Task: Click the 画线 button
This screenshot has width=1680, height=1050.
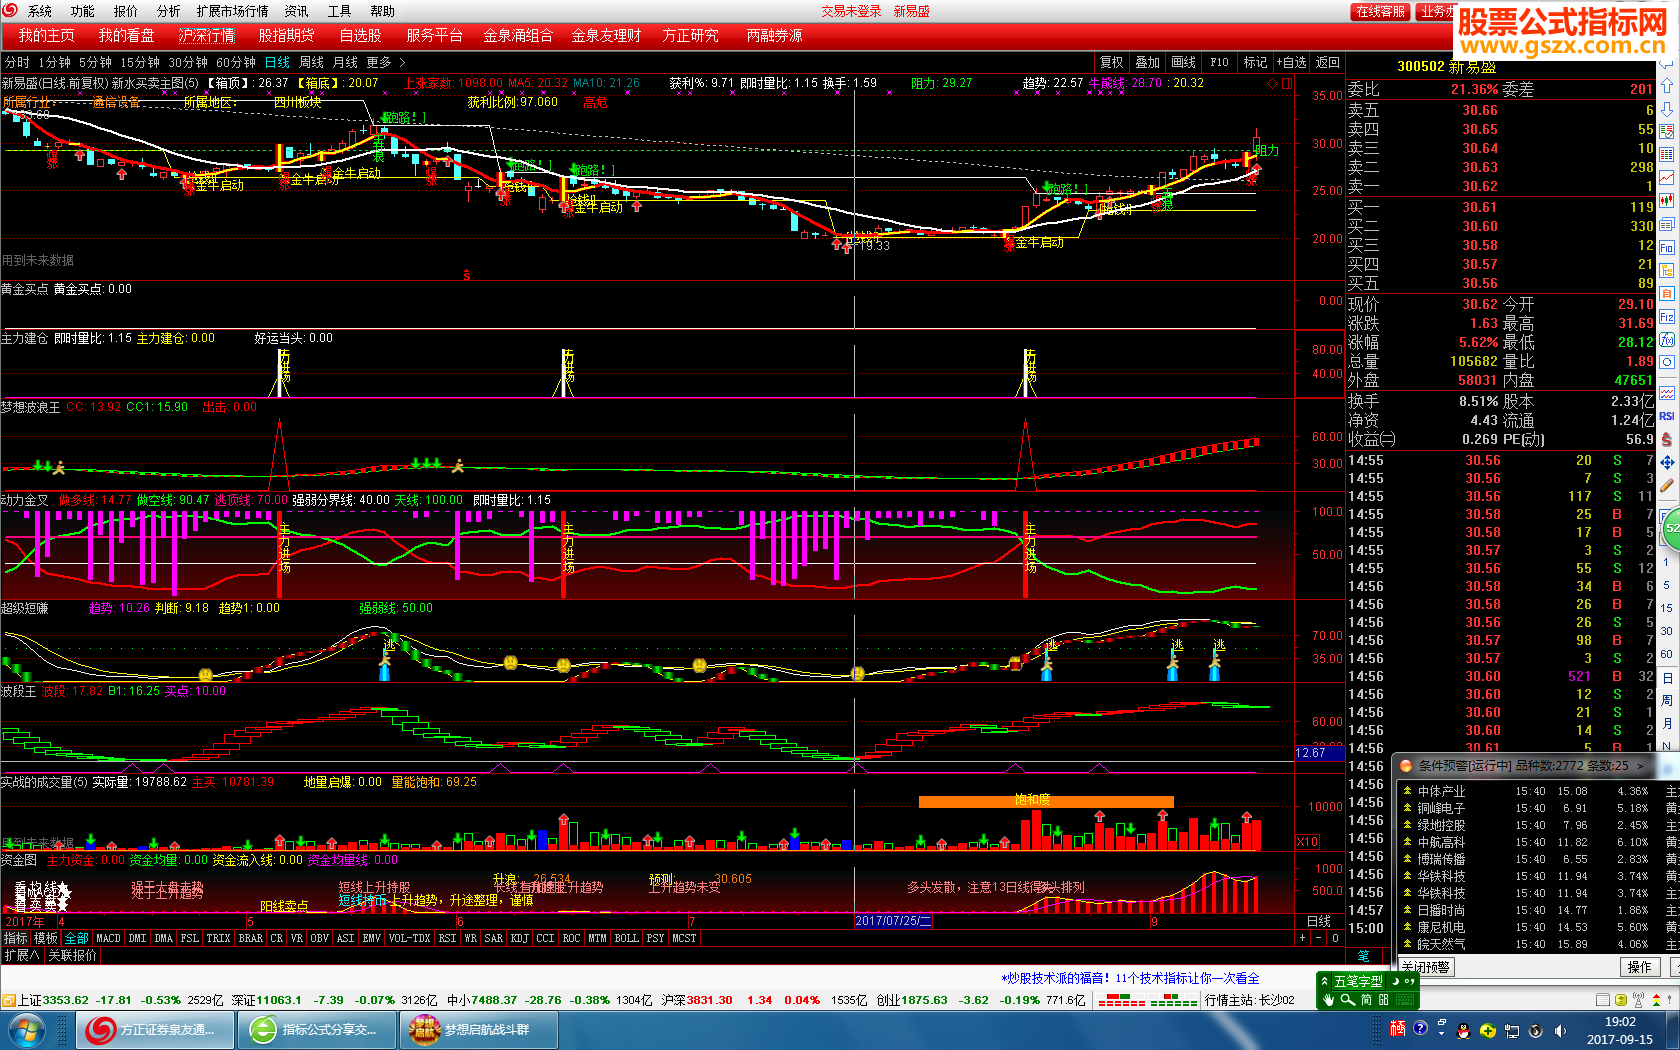Action: 1183,62
